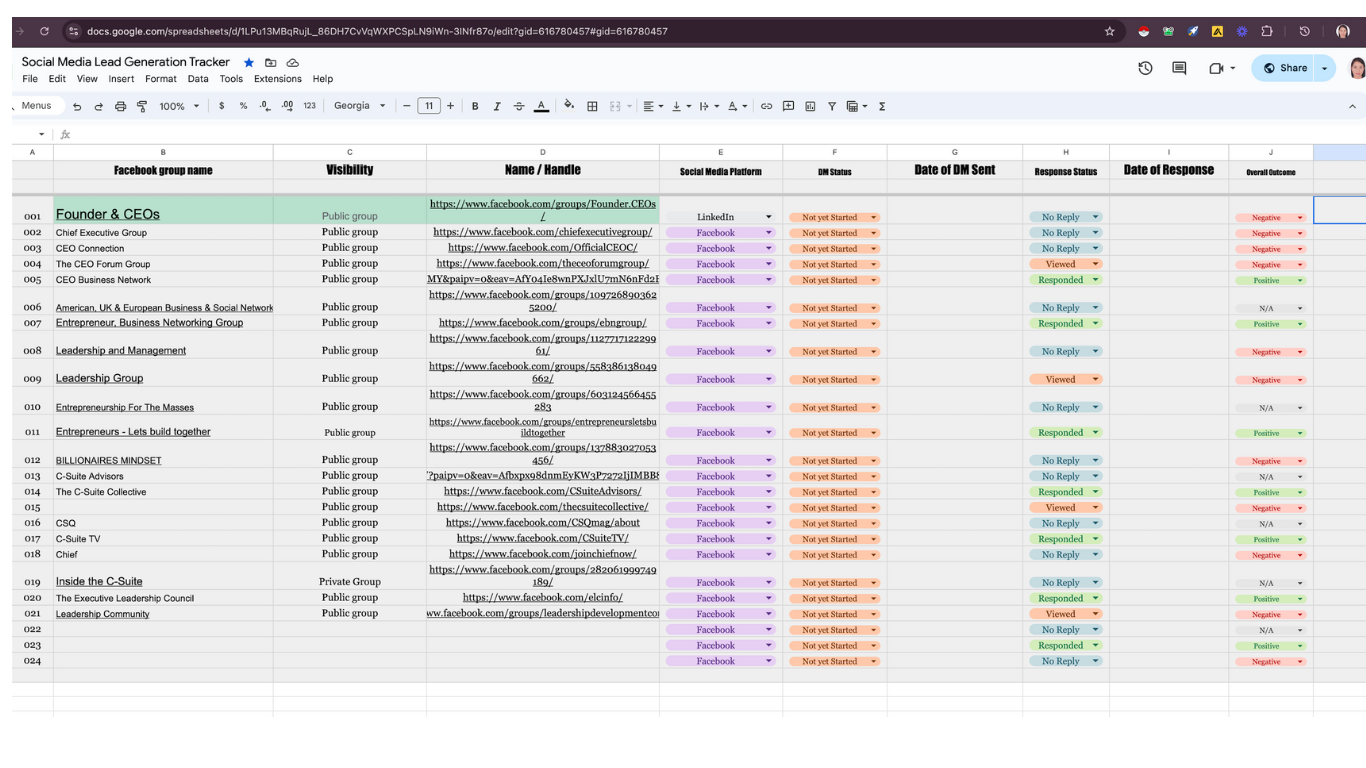Open the chiefexecutivegroup Facebook link
Viewport: 1366px width, 768px height.
(x=542, y=232)
